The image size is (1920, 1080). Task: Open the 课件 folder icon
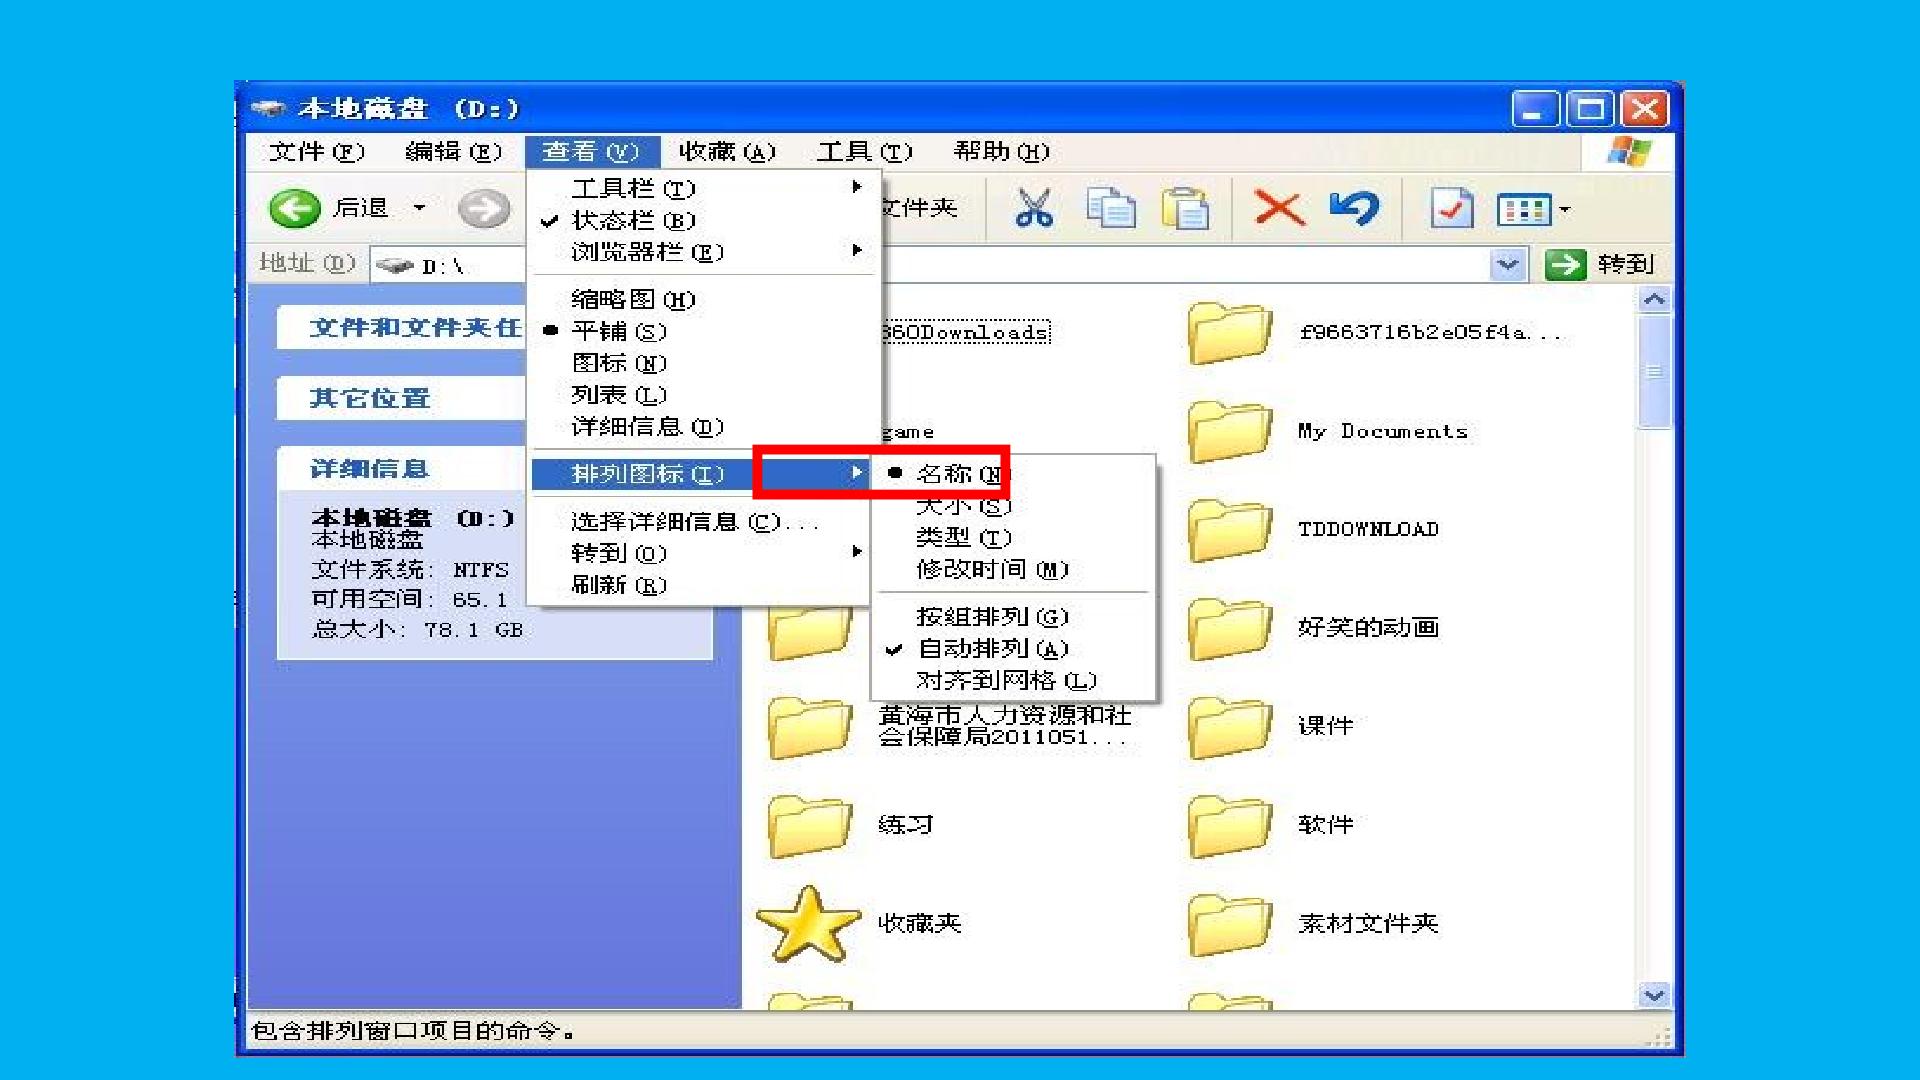pyautogui.click(x=1230, y=727)
